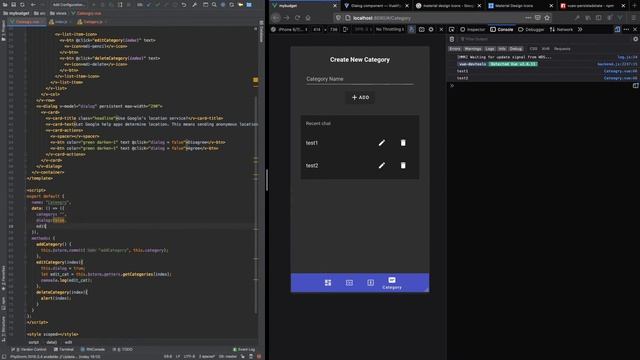Open the second bottom navigation icon

click(x=349, y=282)
